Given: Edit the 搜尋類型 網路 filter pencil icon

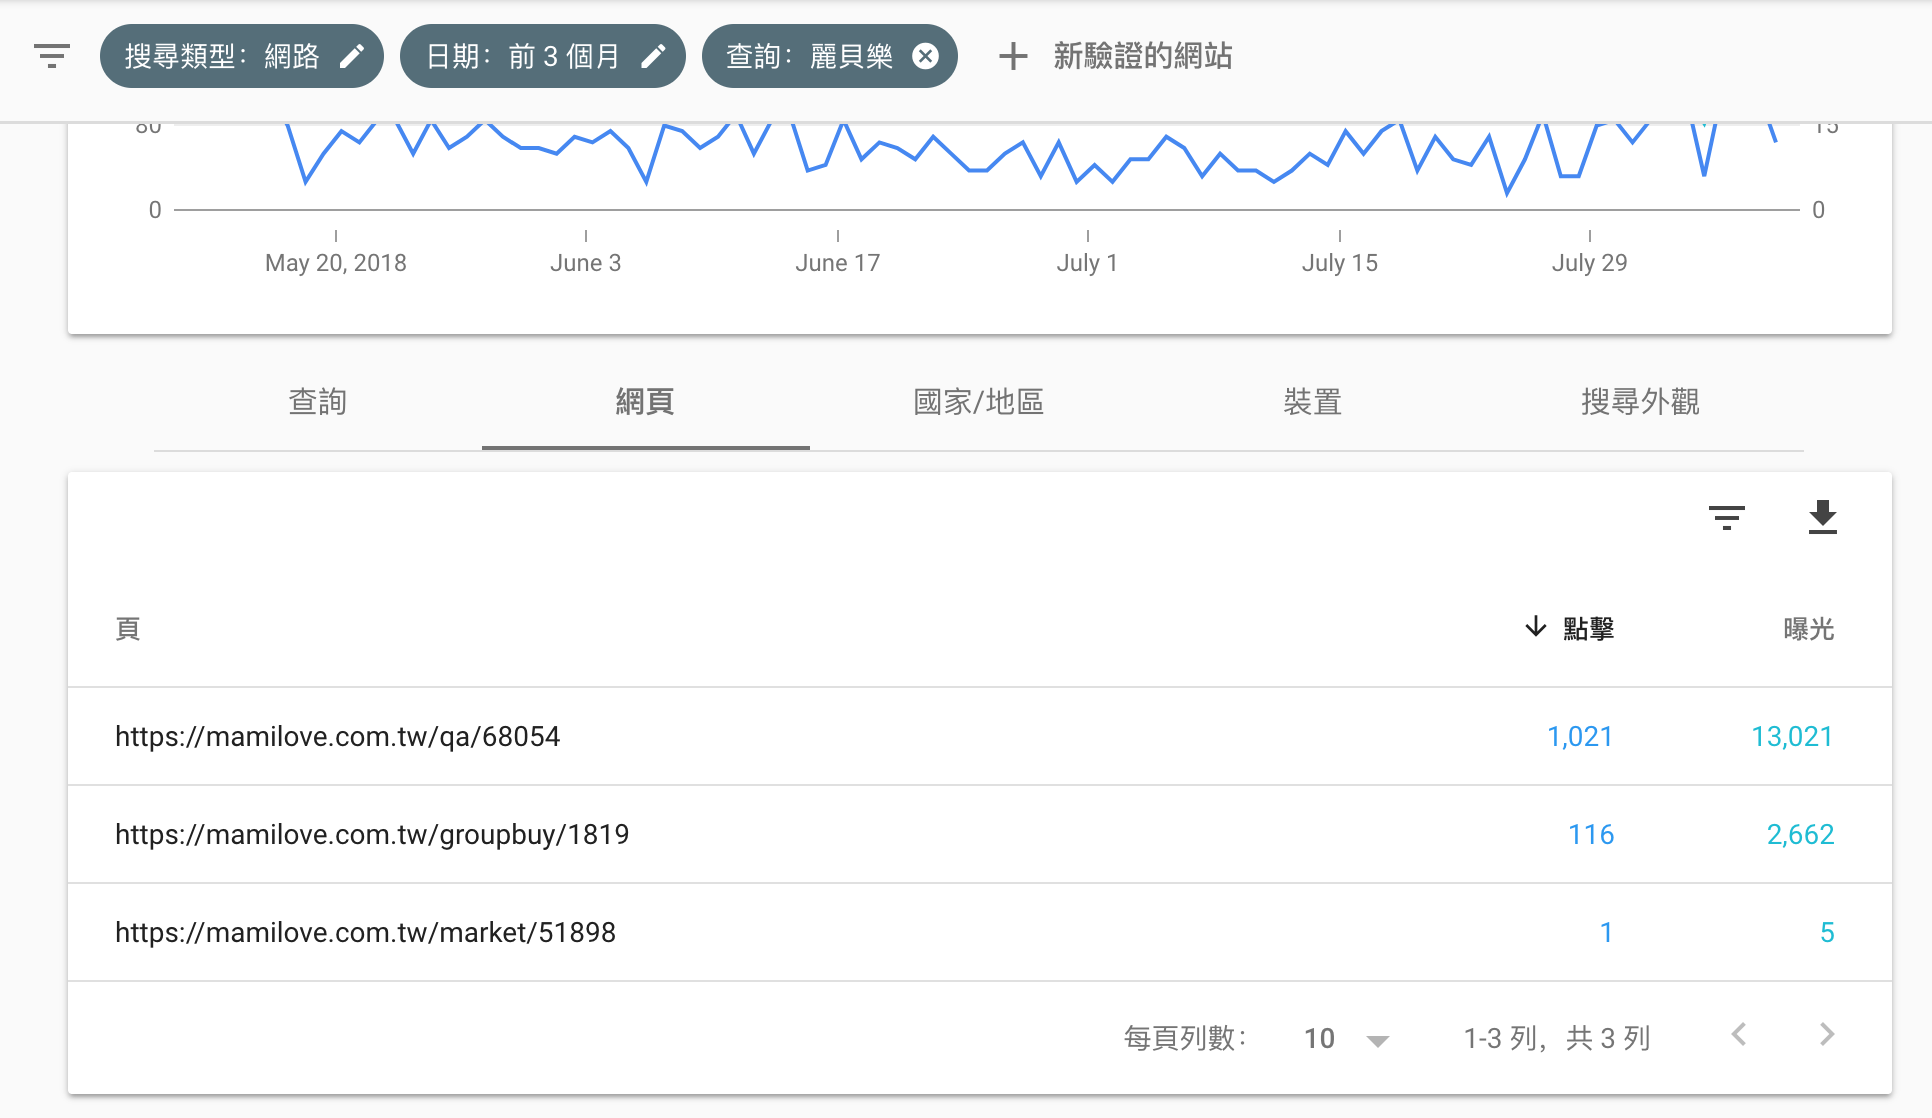Looking at the screenshot, I should click(352, 56).
